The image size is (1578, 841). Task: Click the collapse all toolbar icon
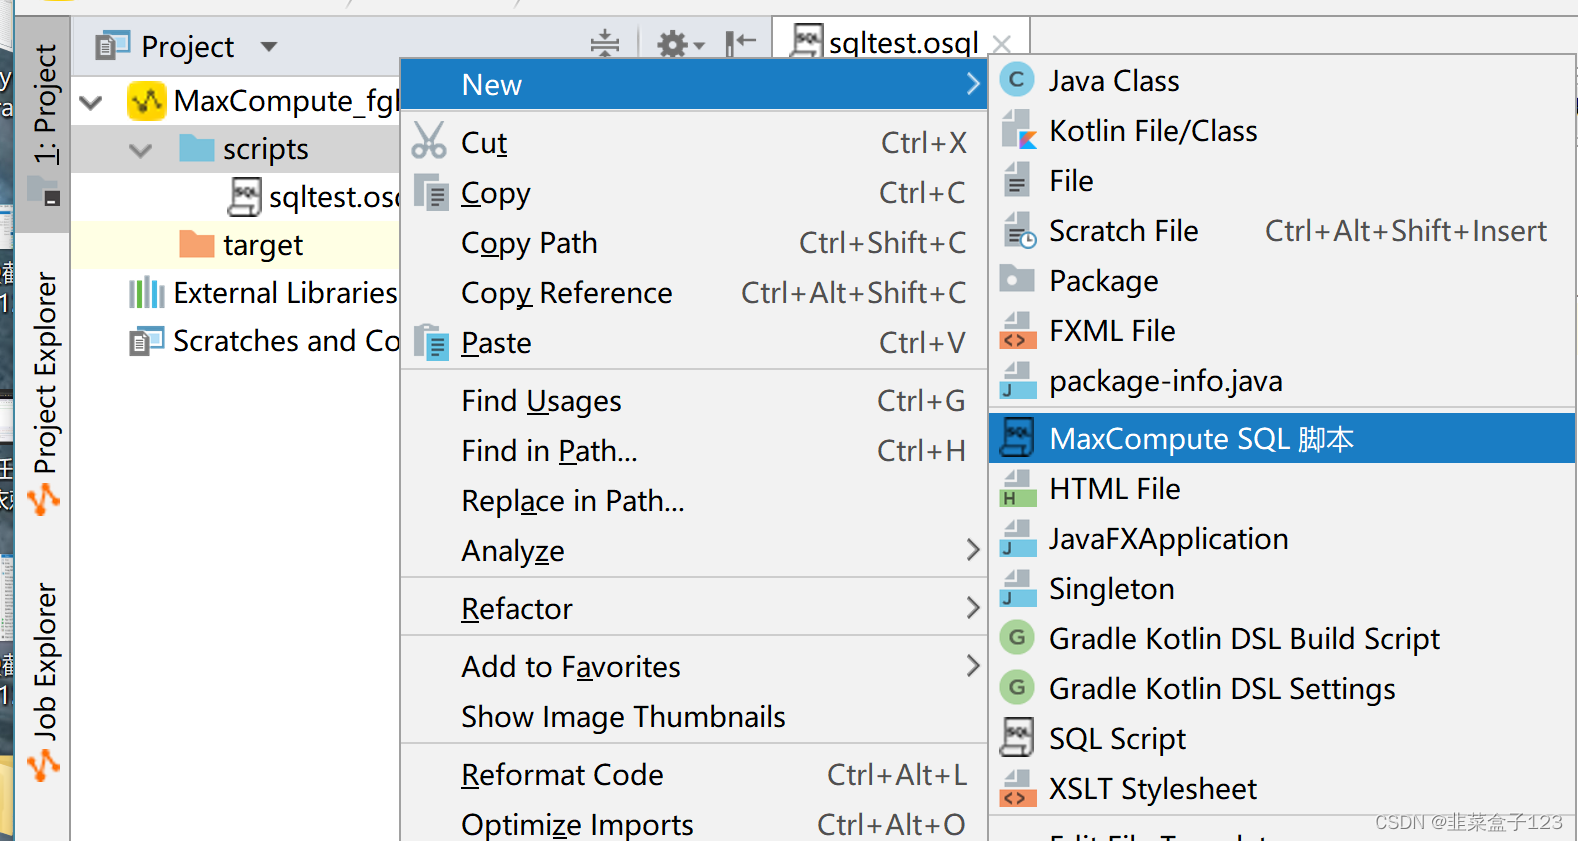click(605, 44)
